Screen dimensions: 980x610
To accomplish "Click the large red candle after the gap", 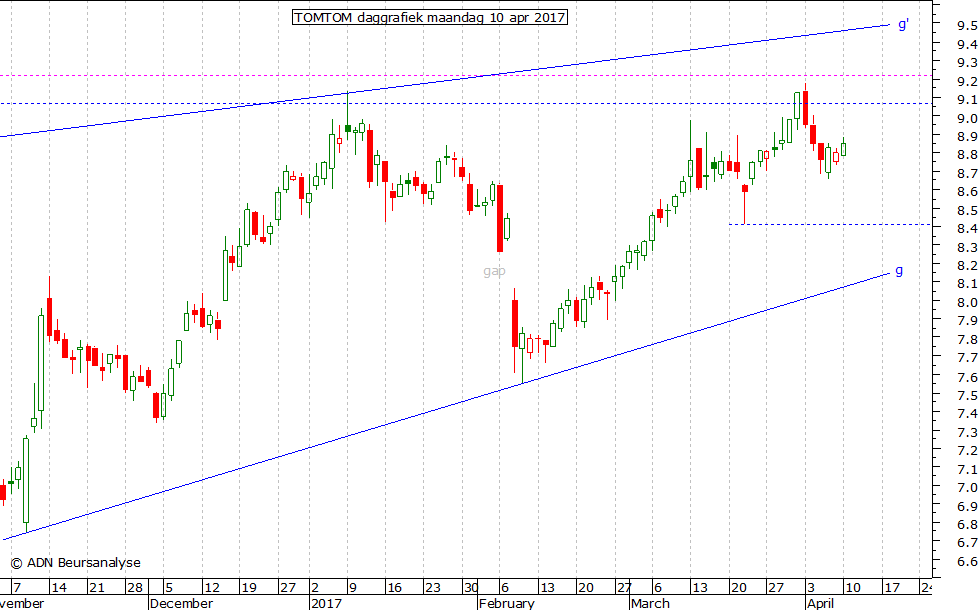I will click(x=515, y=323).
